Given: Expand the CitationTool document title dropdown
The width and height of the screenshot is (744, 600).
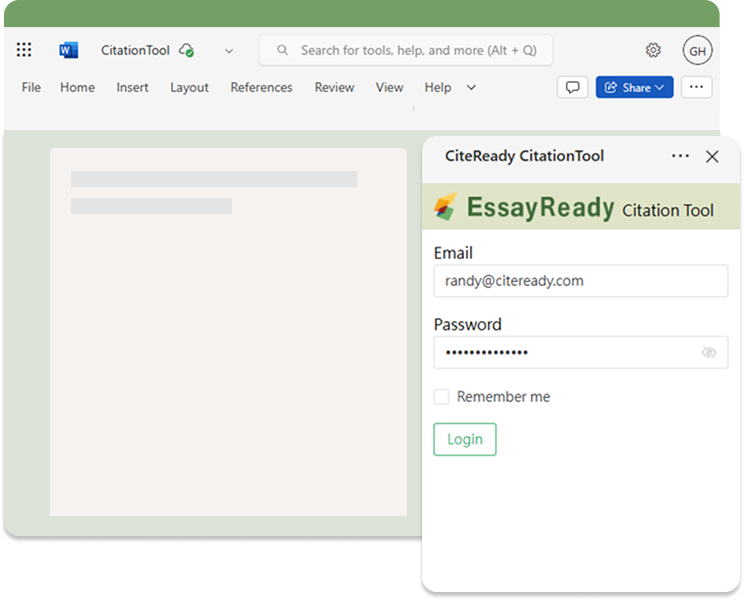Looking at the screenshot, I should (229, 51).
